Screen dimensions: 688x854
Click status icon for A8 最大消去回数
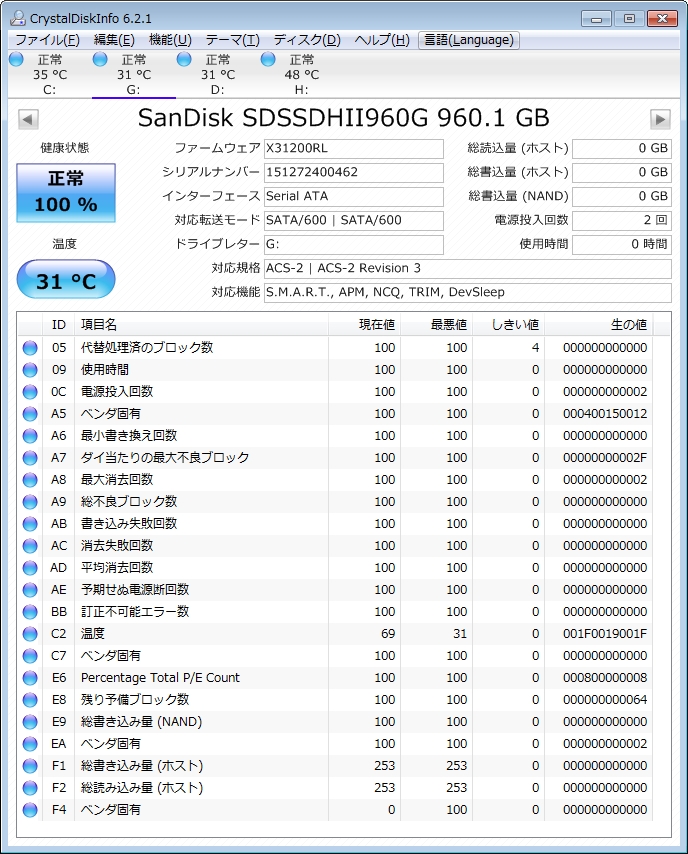(30, 480)
